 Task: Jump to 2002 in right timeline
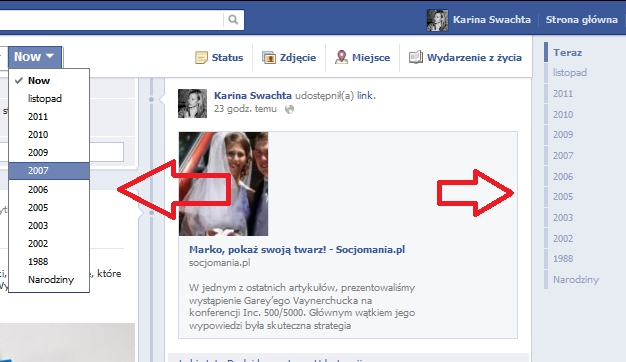tap(563, 239)
